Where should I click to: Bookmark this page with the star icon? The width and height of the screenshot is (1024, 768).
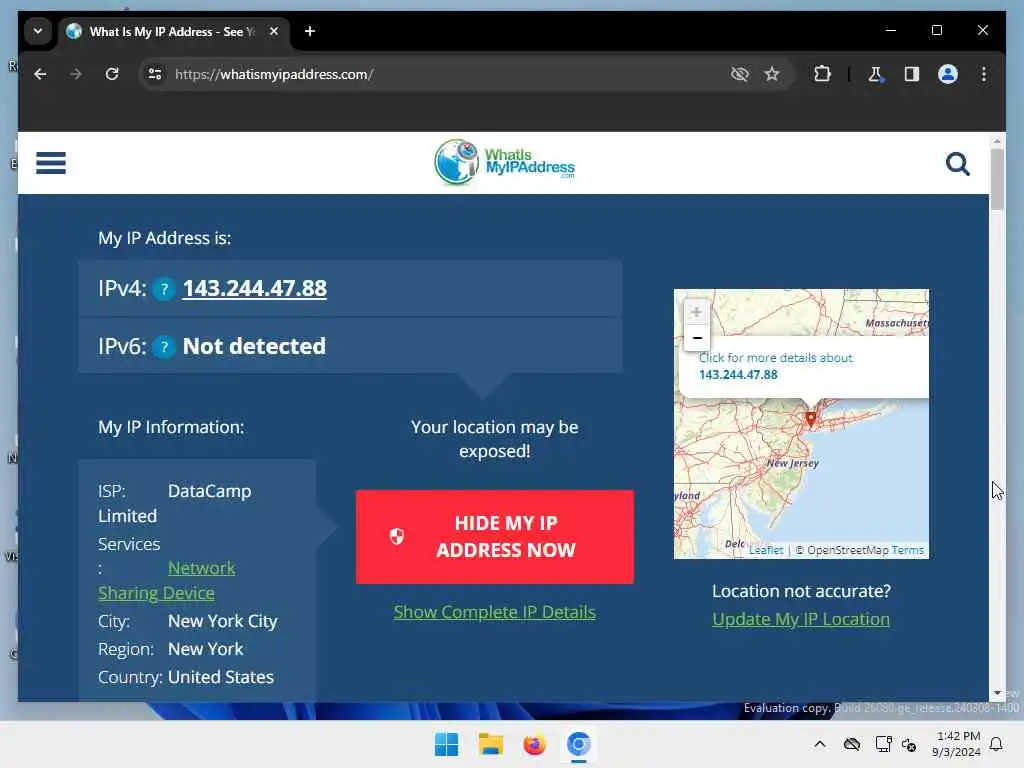tap(772, 74)
